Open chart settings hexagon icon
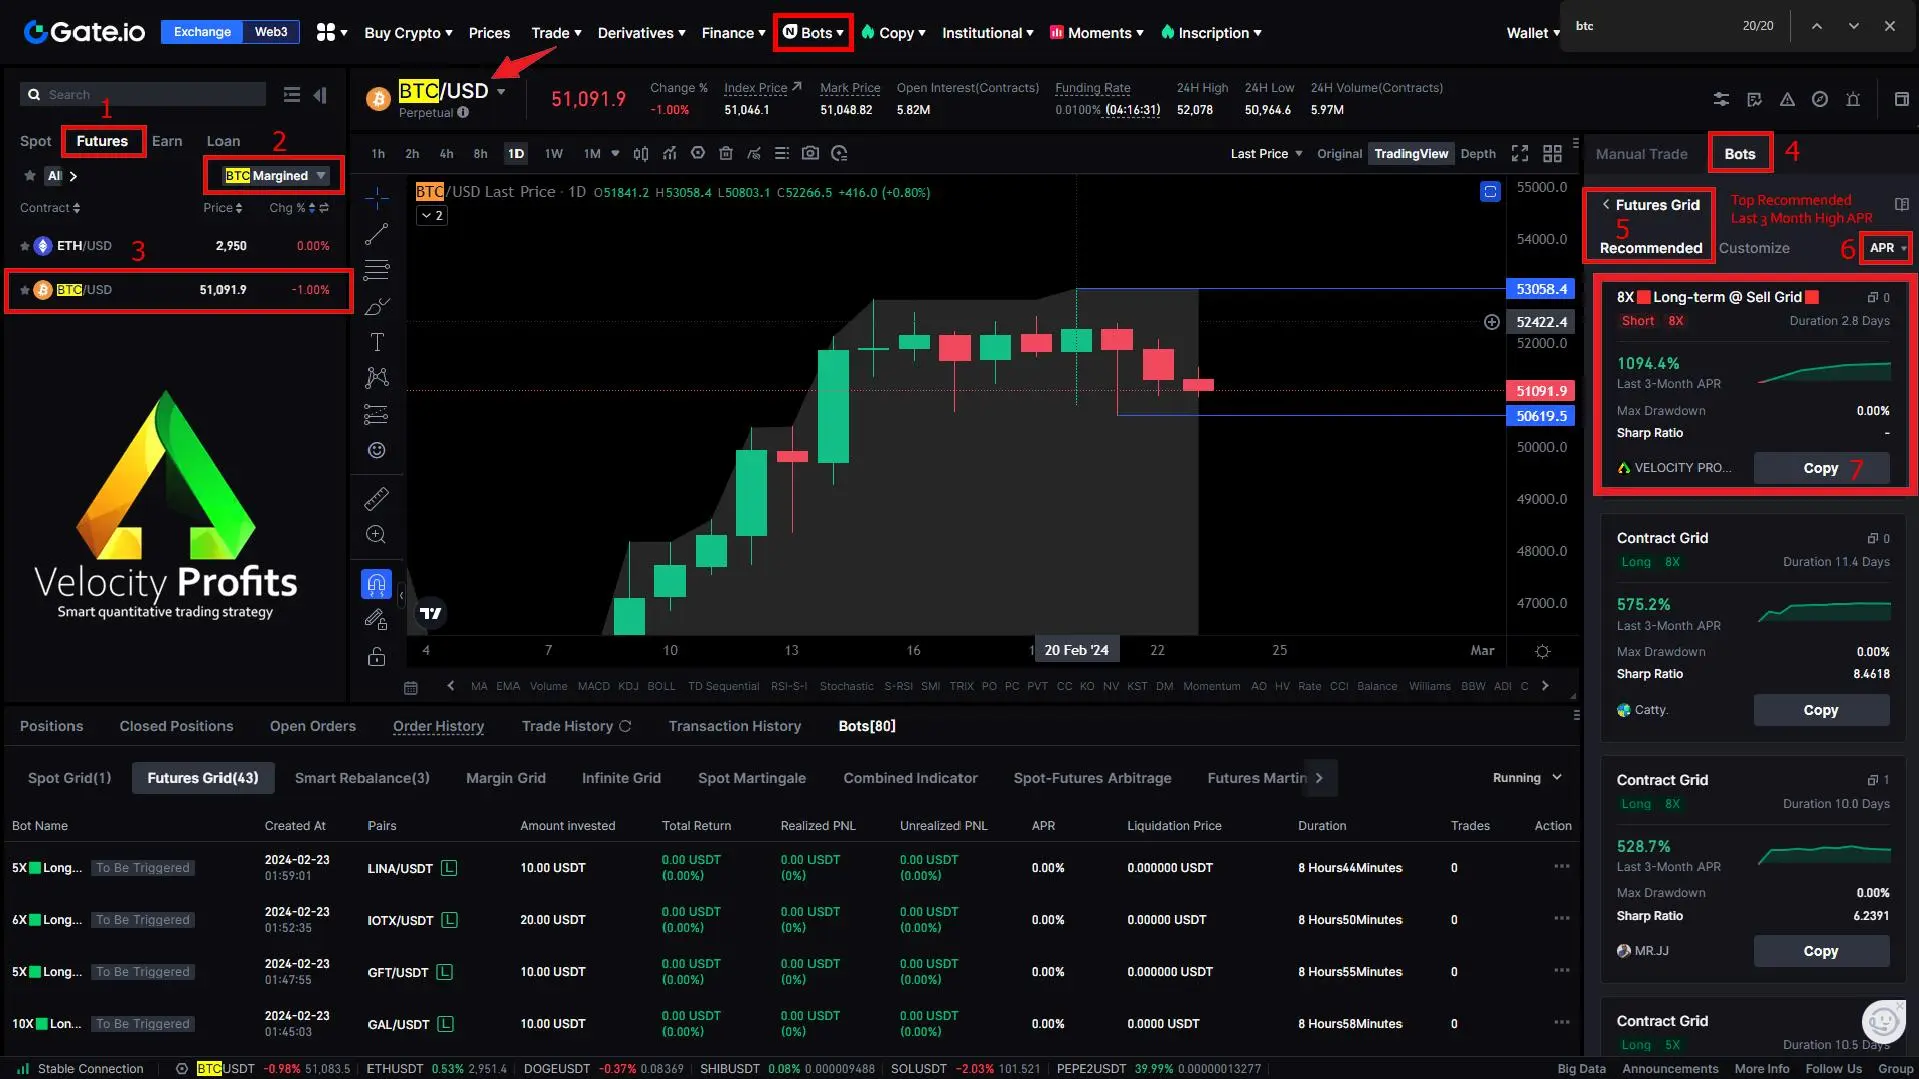 point(698,153)
